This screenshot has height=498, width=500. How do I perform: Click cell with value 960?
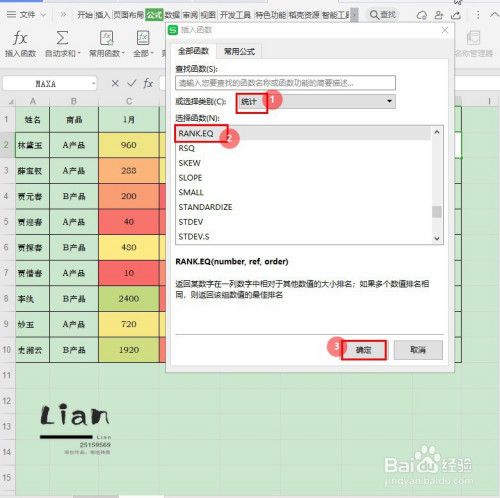[x=129, y=145]
